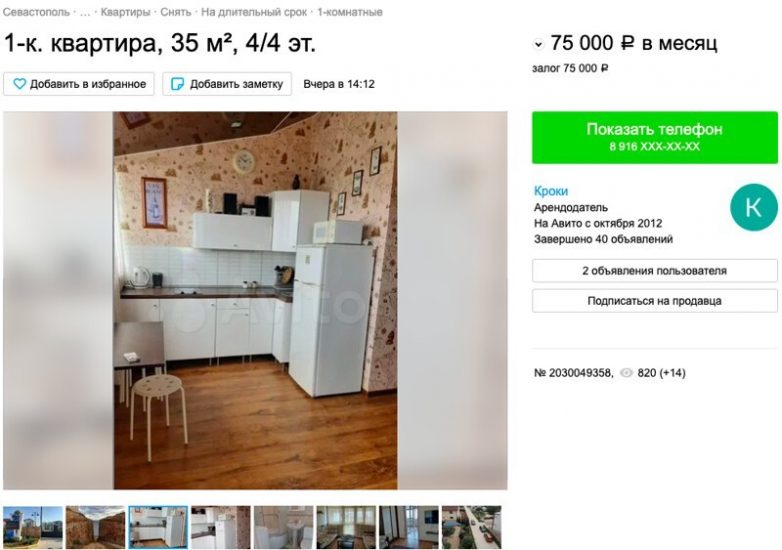This screenshot has height=550, width=782.
Task: Click the Добавить в избранное button
Action: [79, 84]
